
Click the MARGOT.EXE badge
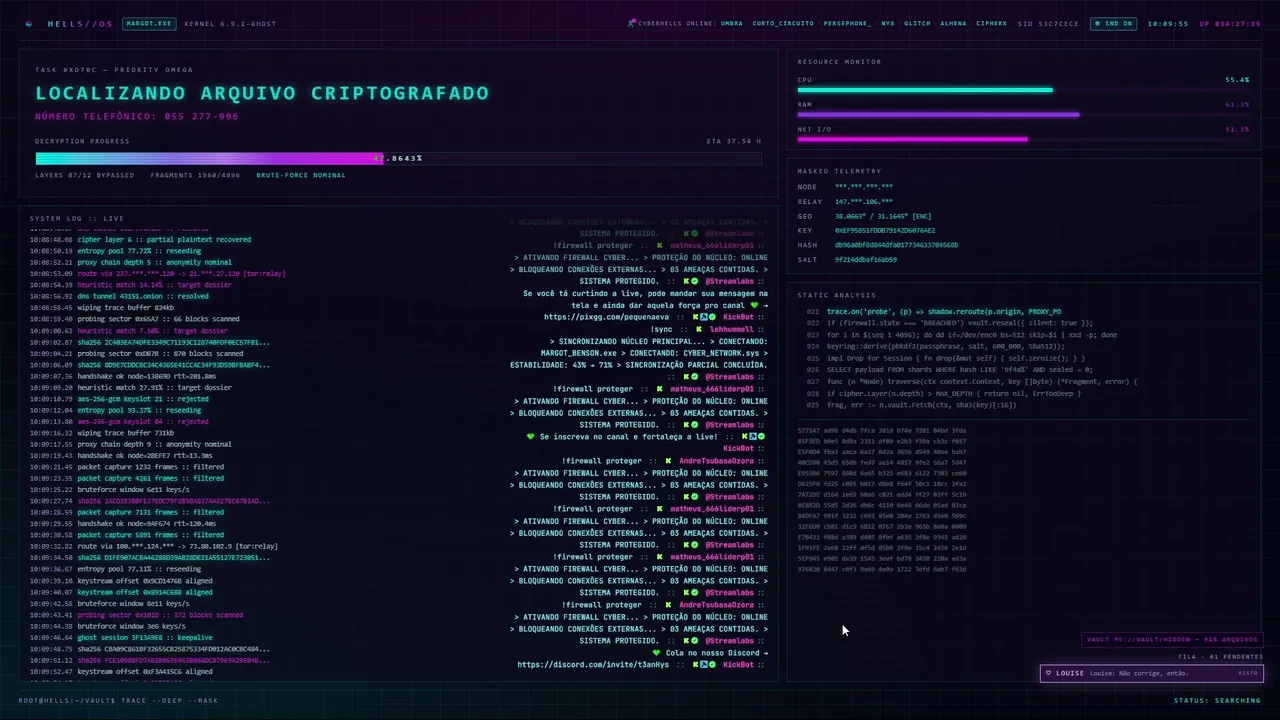click(x=148, y=23)
